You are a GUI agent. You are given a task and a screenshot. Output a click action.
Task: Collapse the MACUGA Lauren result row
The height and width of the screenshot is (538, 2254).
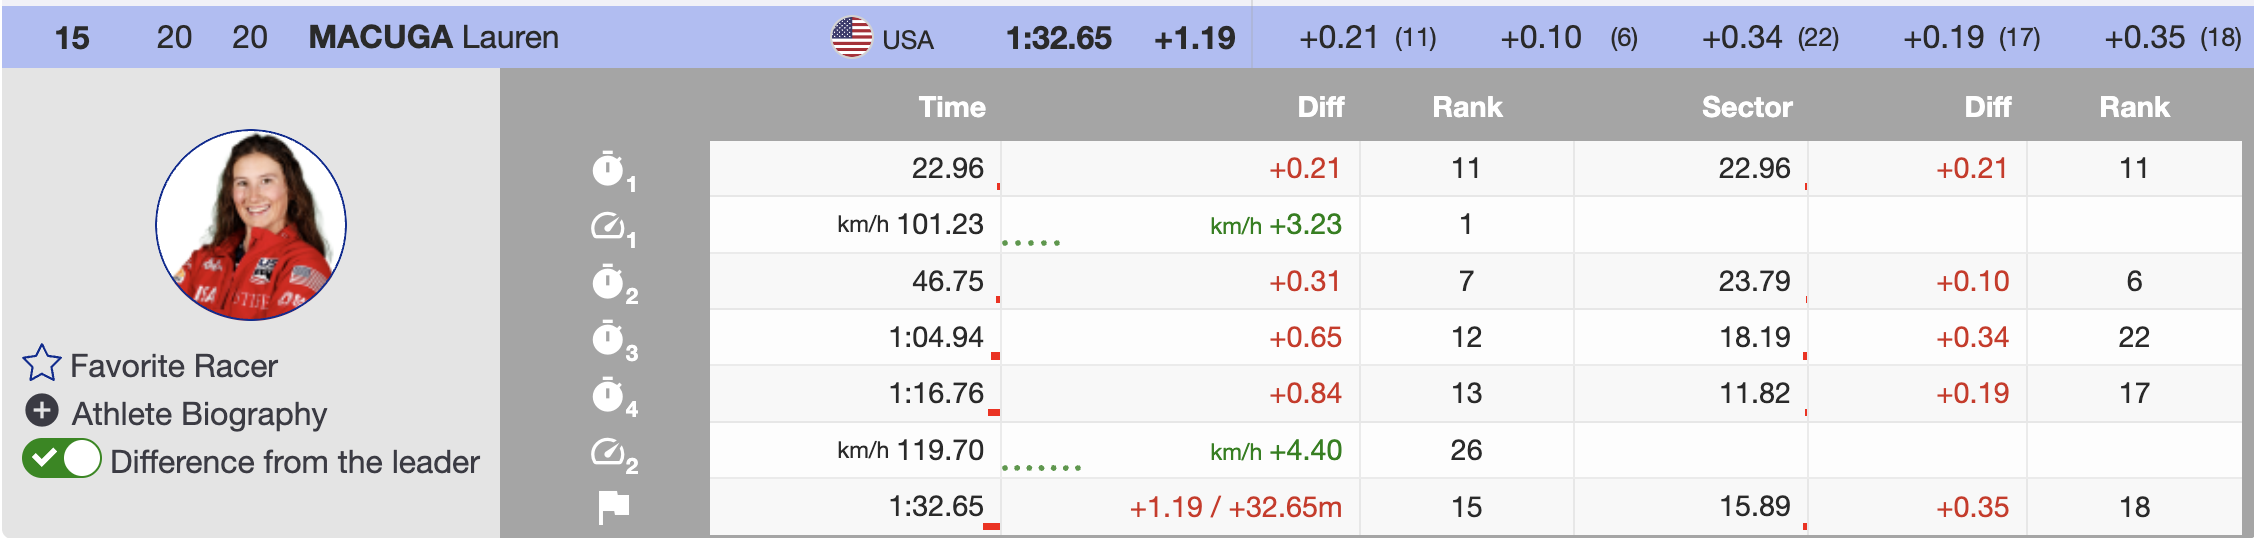(x=433, y=38)
